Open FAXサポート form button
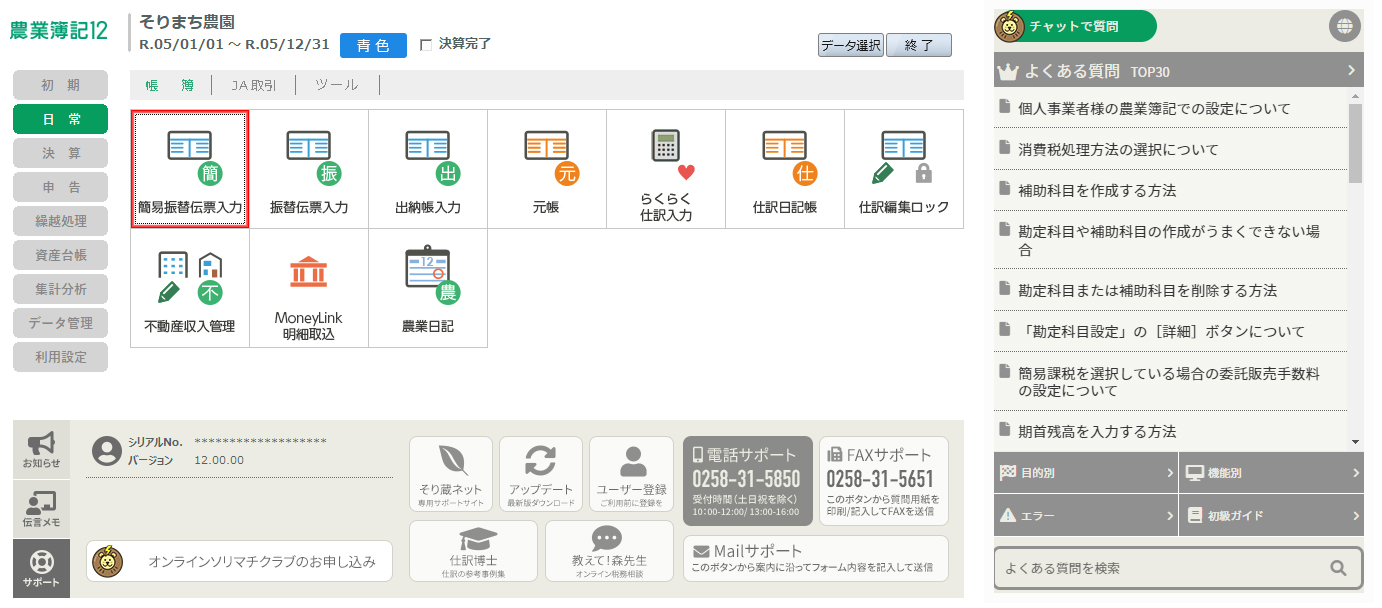 coord(883,481)
